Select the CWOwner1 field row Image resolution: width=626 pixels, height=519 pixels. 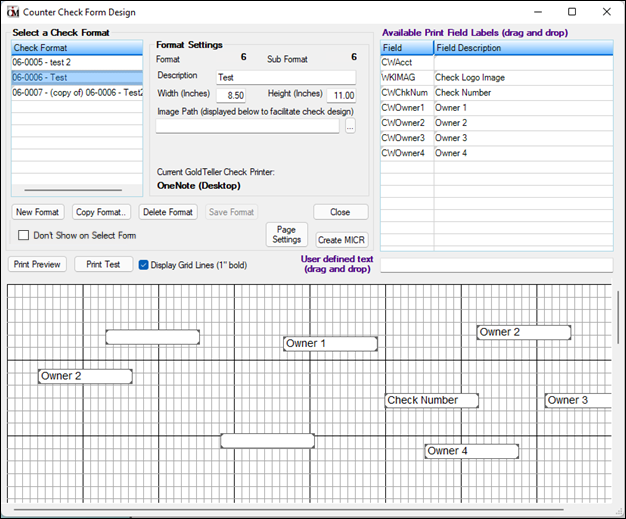tap(497, 108)
